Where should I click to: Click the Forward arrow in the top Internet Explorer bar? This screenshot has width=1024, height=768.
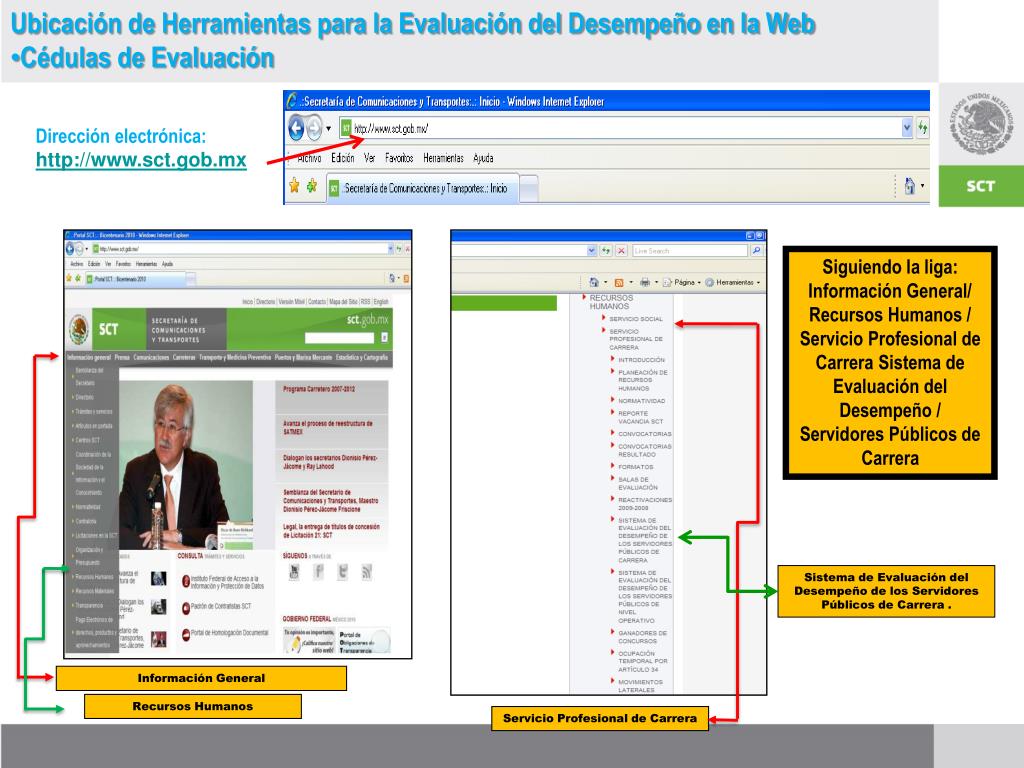point(314,128)
